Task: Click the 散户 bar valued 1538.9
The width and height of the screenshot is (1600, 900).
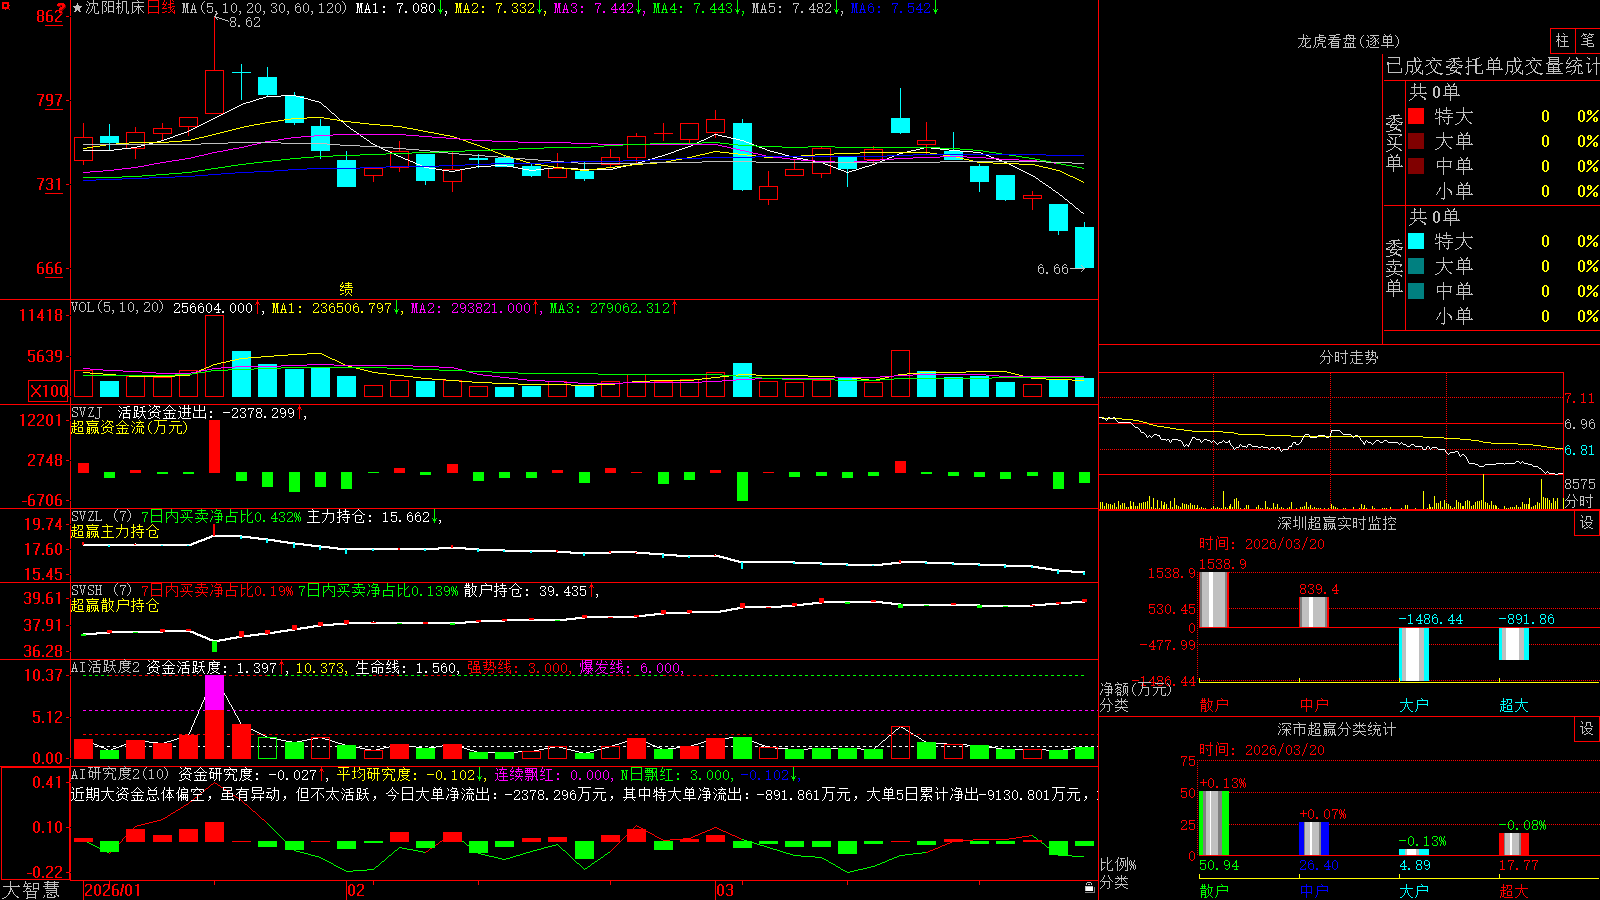Action: [x=1214, y=599]
